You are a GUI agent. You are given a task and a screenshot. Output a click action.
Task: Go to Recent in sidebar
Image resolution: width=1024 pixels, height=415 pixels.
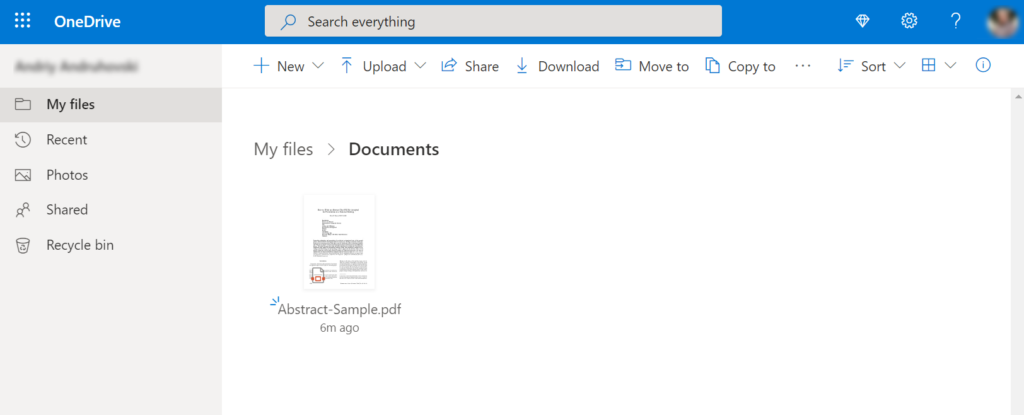tap(111, 140)
